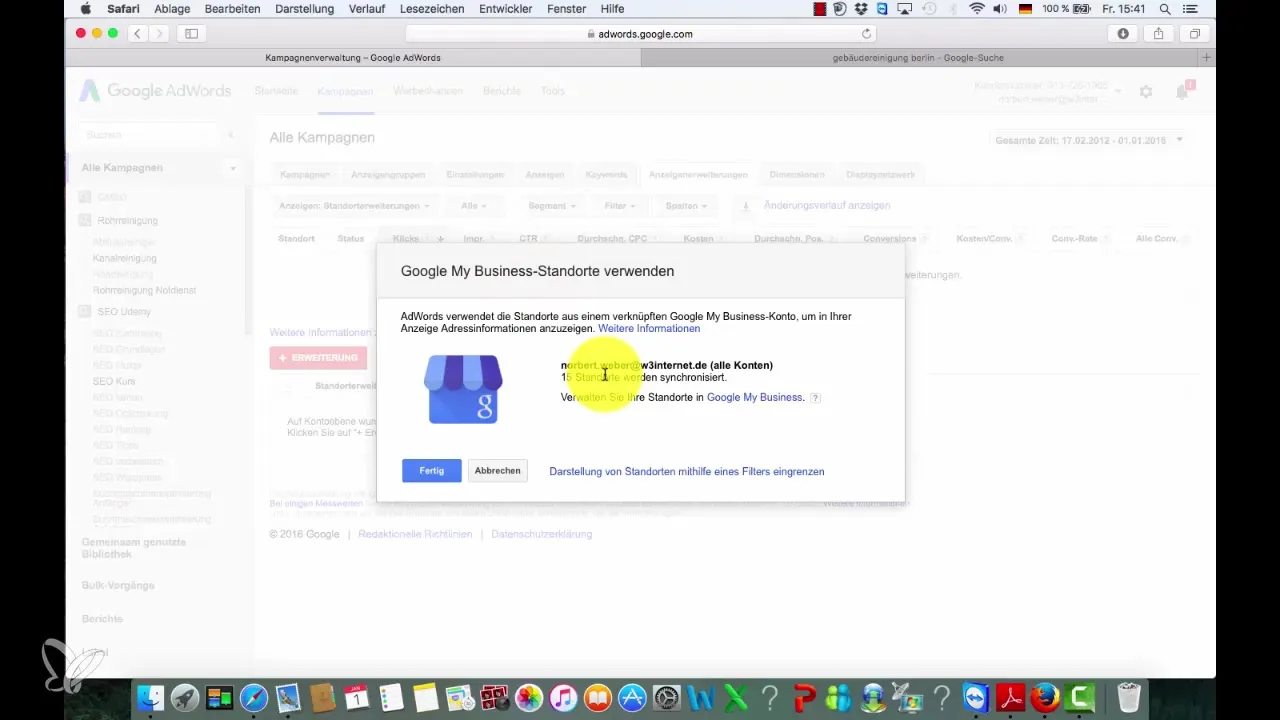Click the dimmed + ERWEITERUNG button

(318, 358)
